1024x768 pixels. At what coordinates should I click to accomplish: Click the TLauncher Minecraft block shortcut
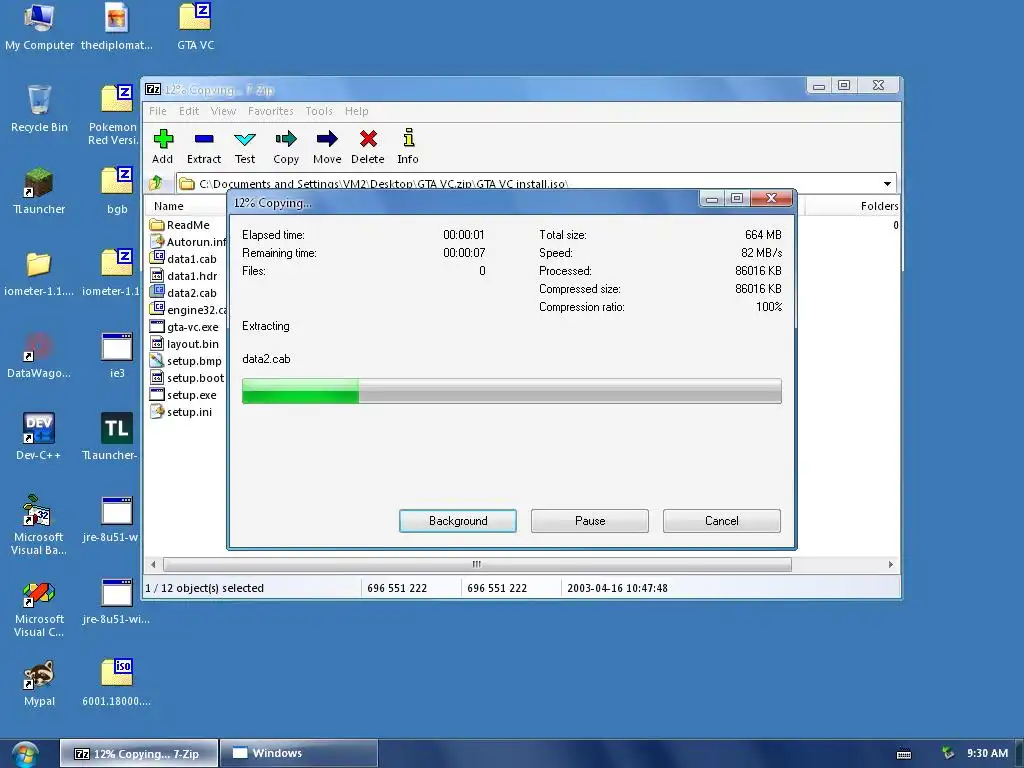point(39,191)
